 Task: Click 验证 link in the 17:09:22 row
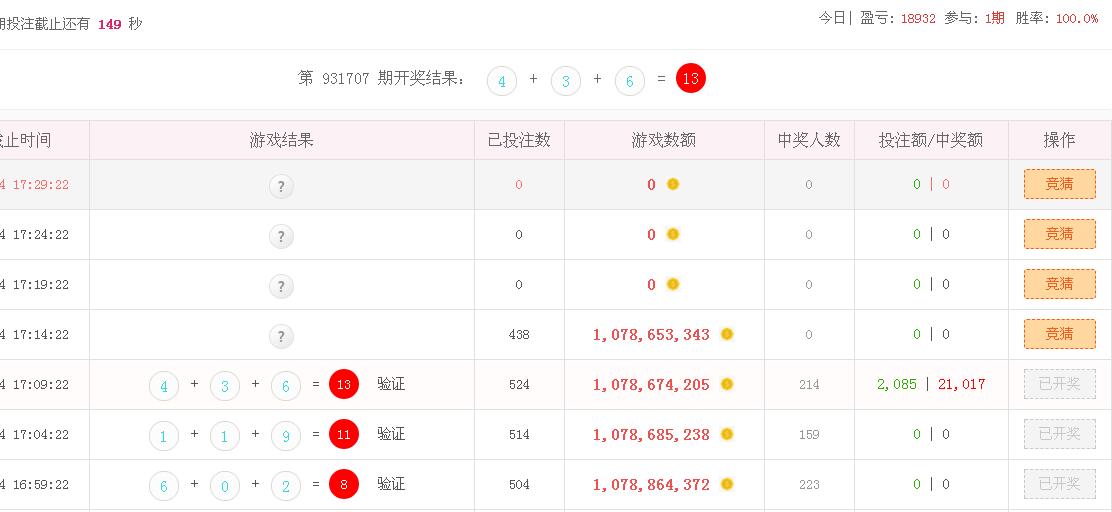(391, 384)
